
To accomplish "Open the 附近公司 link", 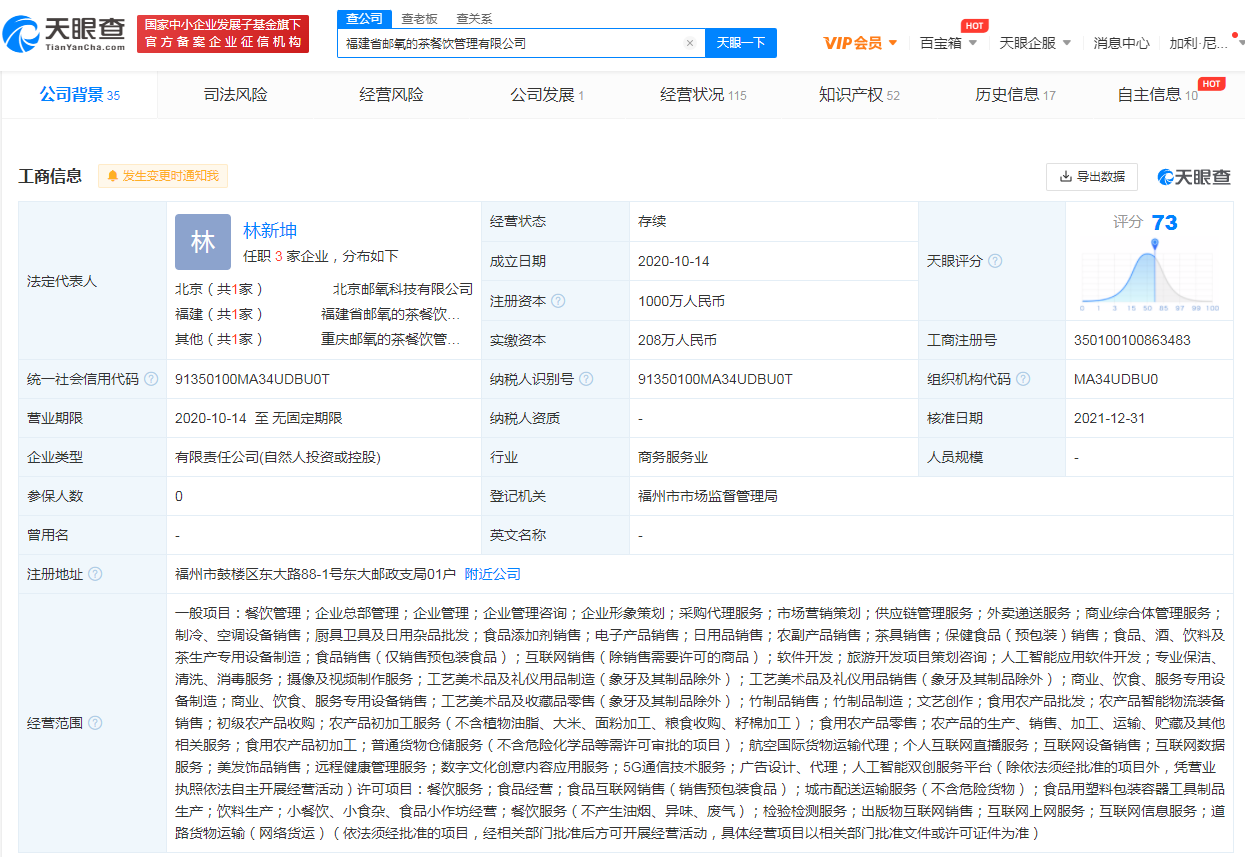I will 492,574.
